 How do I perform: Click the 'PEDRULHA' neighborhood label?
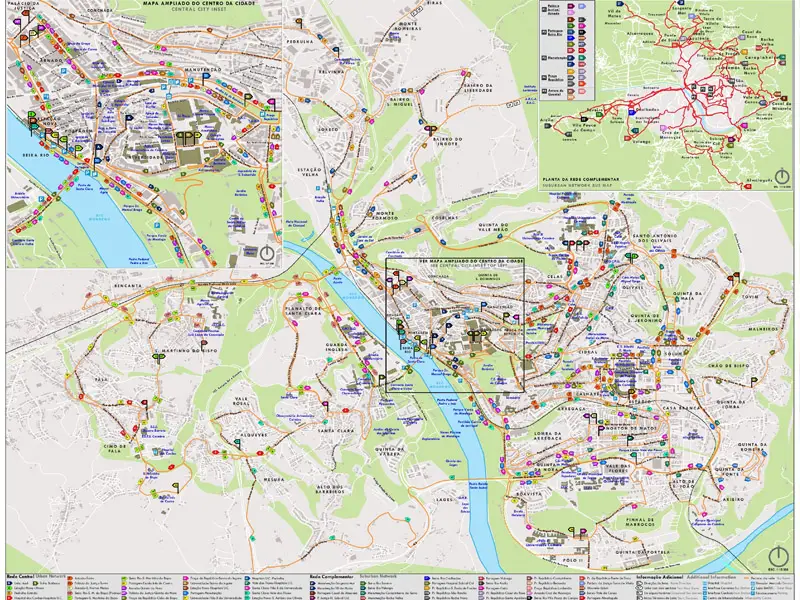(x=300, y=41)
